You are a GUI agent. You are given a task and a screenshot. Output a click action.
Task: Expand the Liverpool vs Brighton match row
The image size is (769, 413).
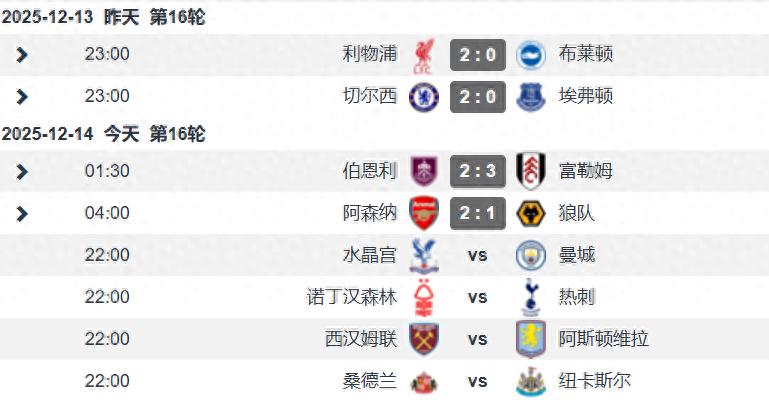coord(22,55)
